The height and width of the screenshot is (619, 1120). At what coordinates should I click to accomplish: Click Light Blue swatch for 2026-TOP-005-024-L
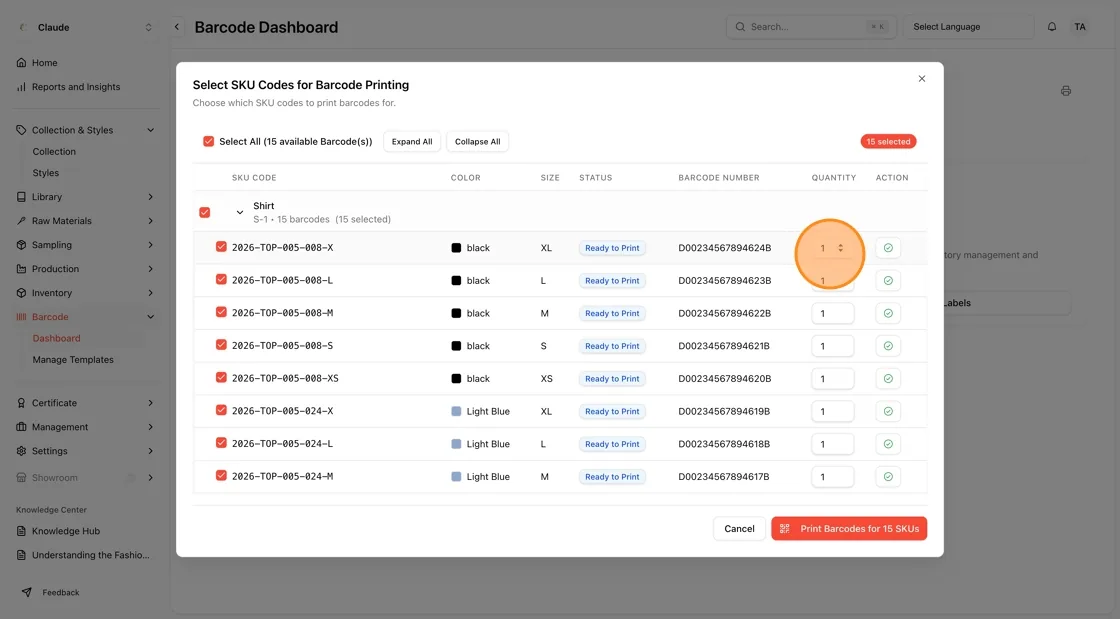point(456,444)
